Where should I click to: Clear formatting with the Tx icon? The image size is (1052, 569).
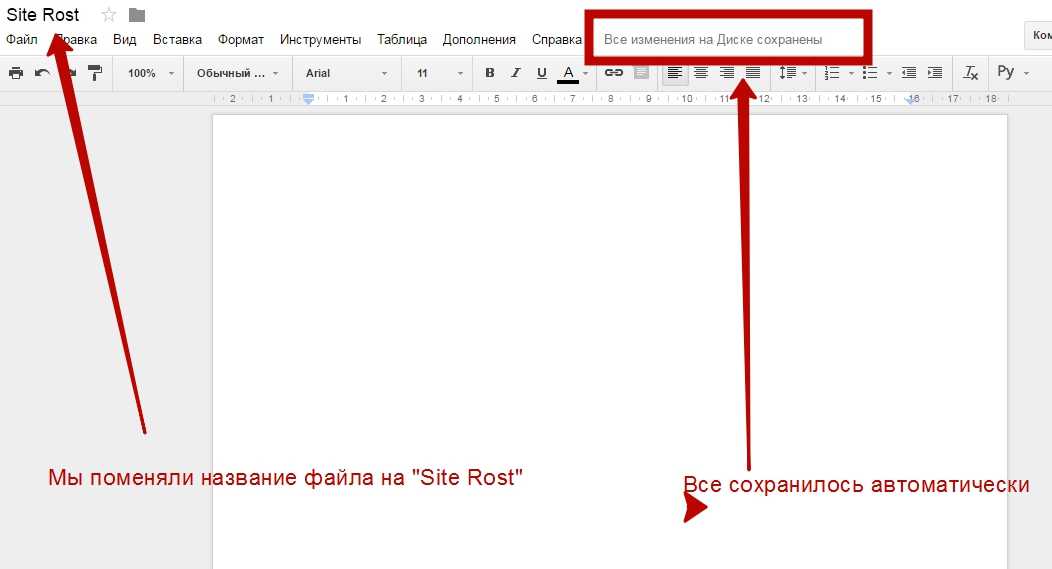[970, 73]
